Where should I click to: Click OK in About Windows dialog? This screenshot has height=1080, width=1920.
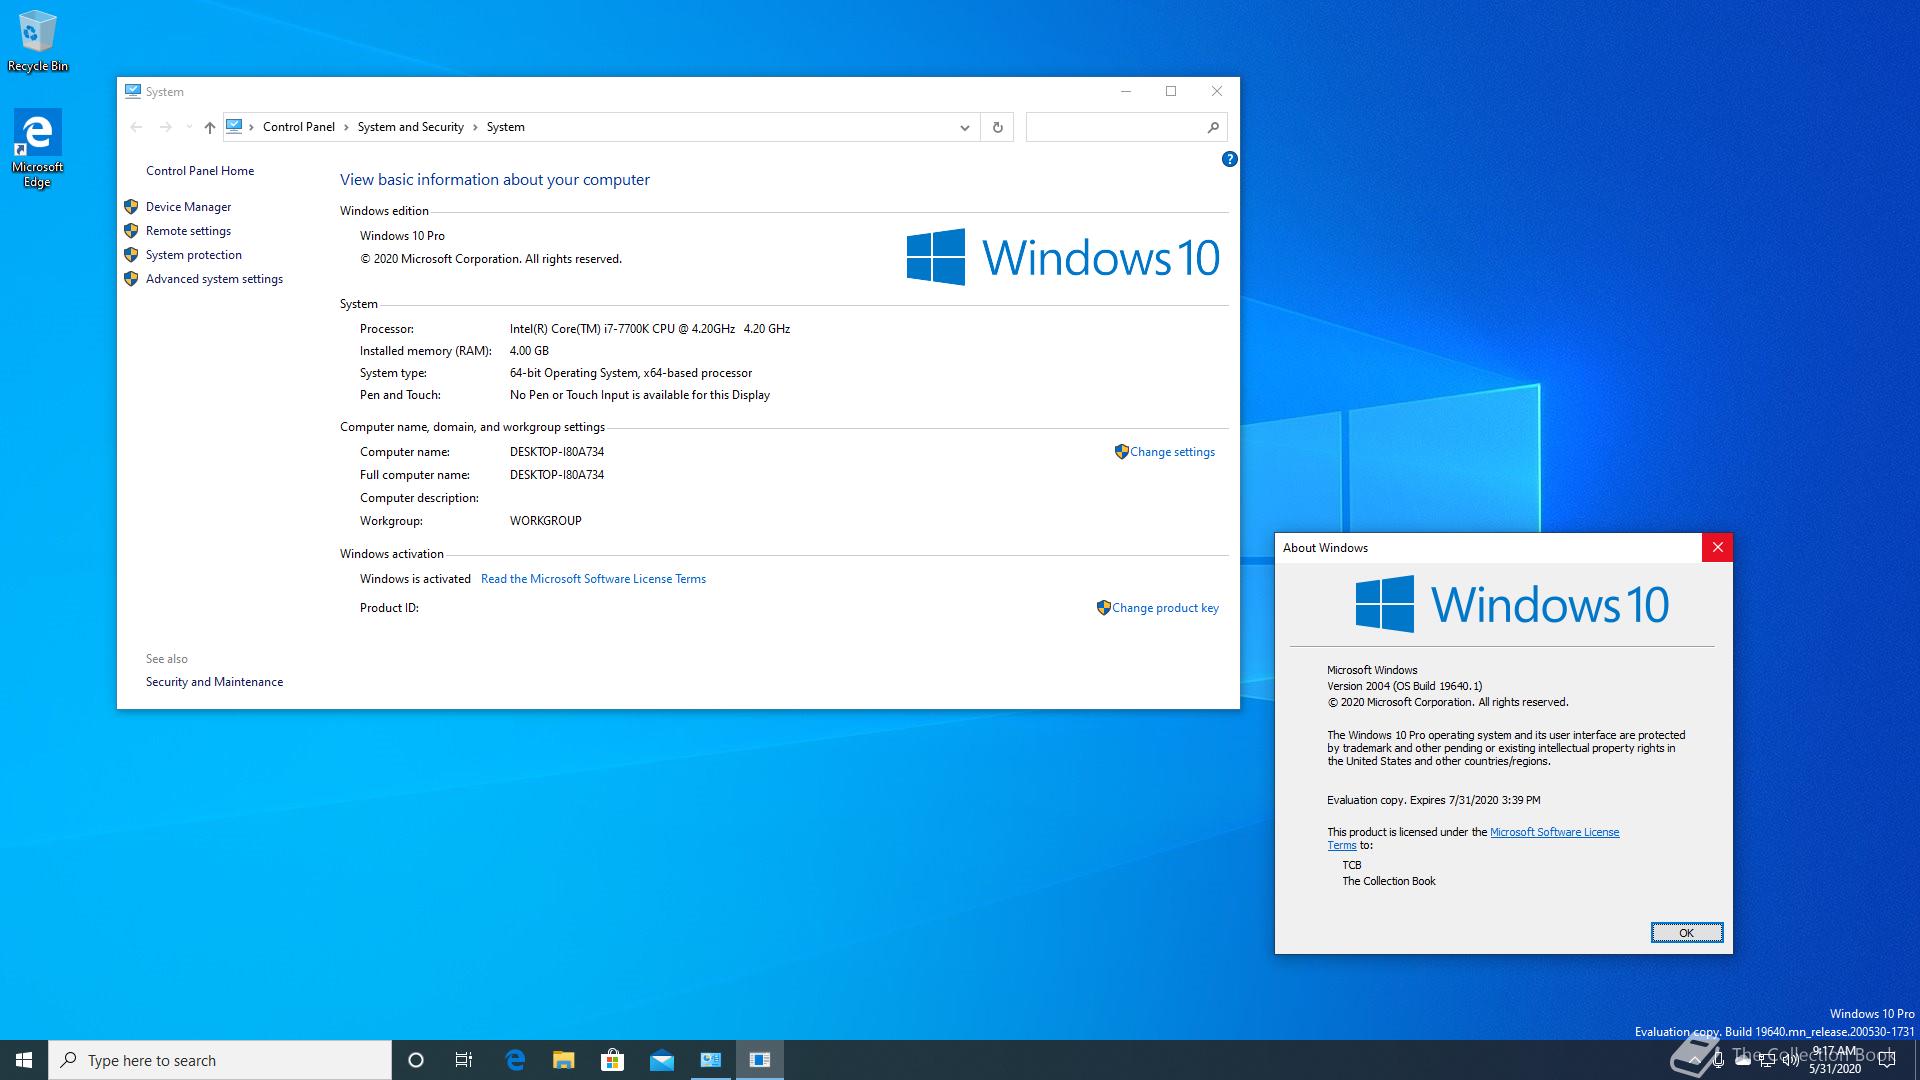tap(1686, 933)
